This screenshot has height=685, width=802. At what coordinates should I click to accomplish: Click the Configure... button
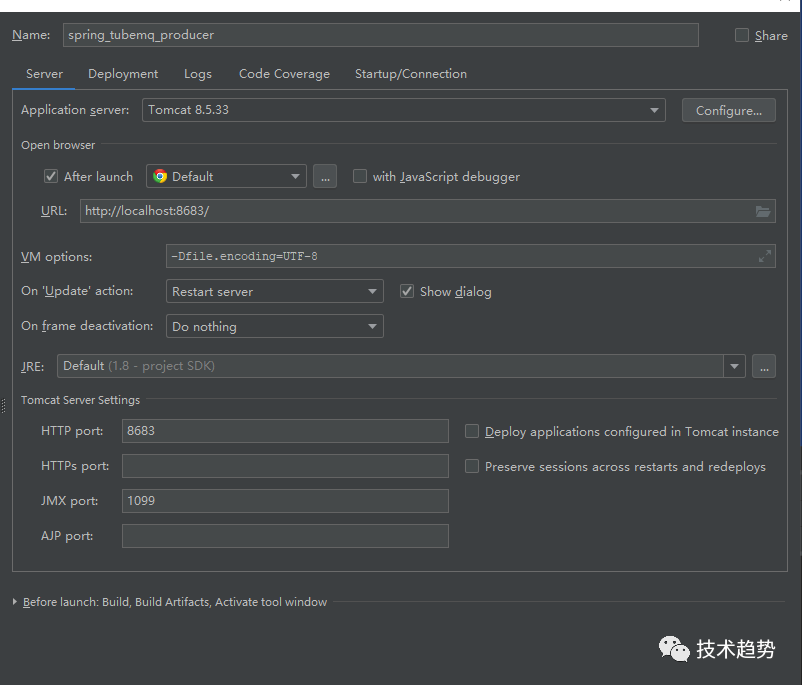[728, 111]
